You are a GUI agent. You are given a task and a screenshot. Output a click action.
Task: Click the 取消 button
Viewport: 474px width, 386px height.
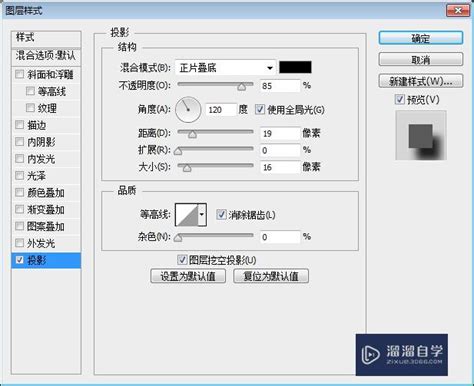point(421,60)
